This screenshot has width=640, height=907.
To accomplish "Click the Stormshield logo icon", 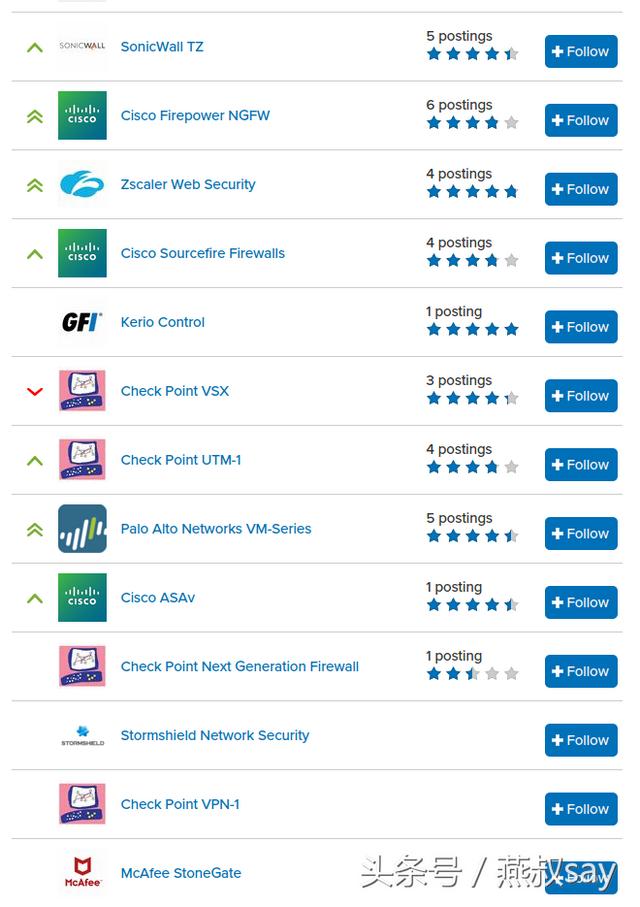I will click(x=82, y=736).
